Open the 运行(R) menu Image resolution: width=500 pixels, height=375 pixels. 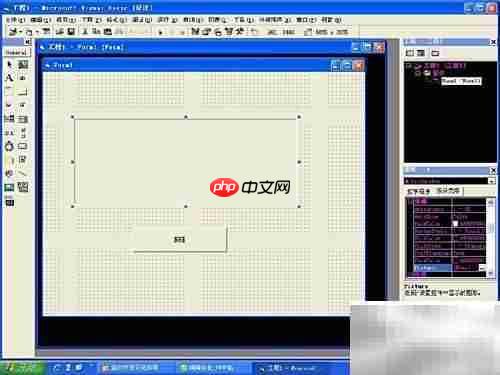pos(168,20)
